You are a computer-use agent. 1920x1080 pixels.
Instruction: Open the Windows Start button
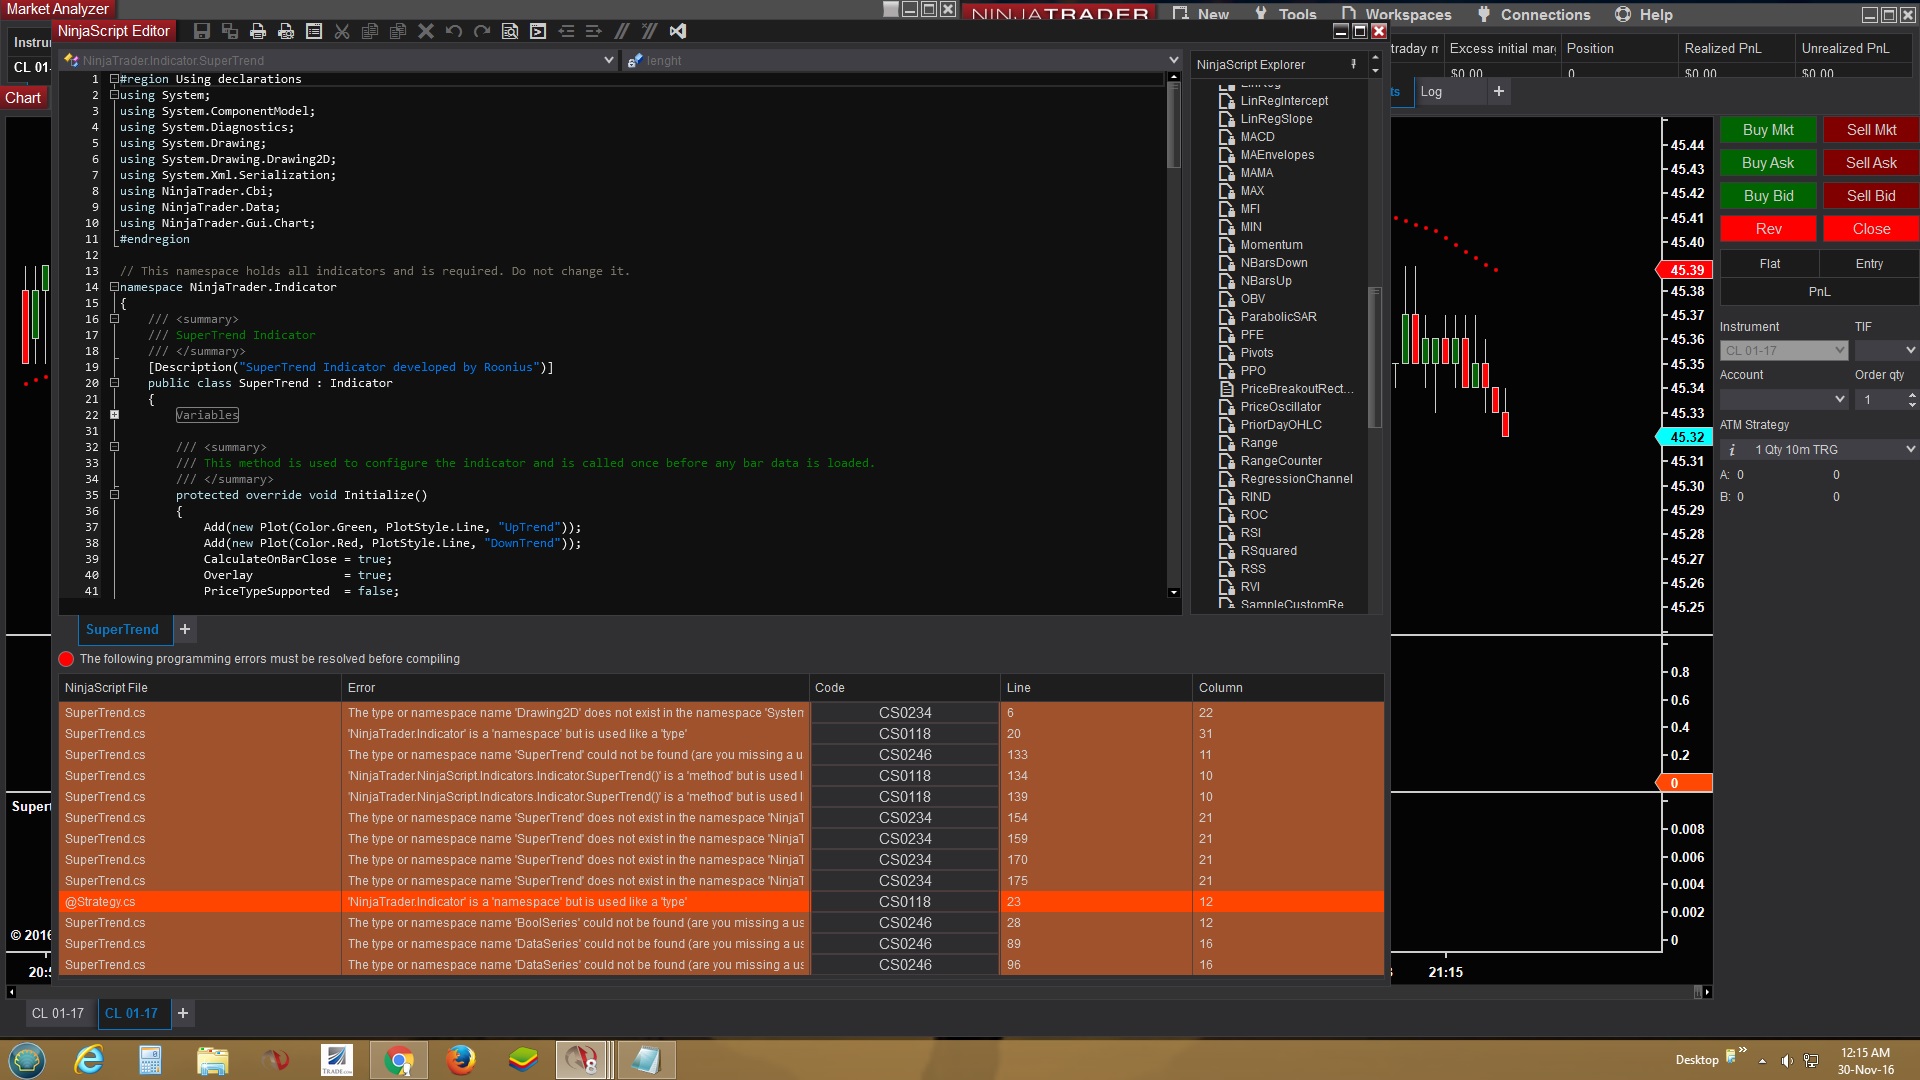tap(27, 1060)
